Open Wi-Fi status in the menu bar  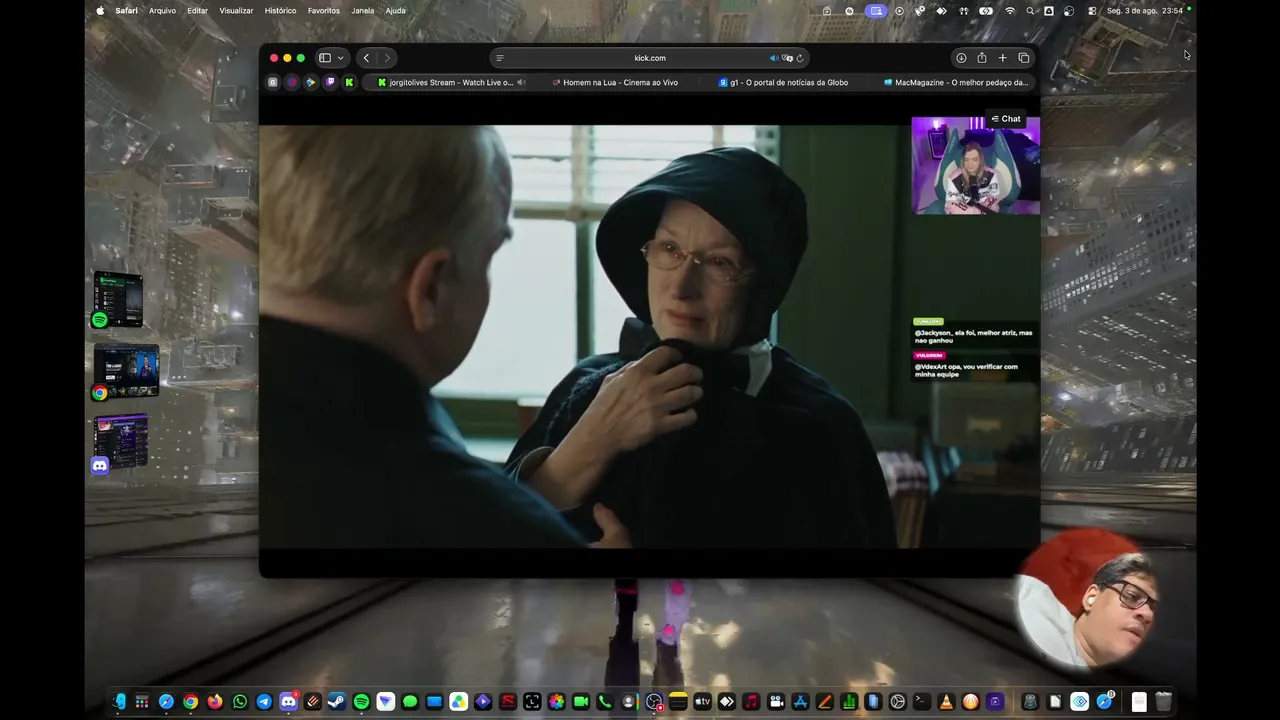pos(1010,11)
